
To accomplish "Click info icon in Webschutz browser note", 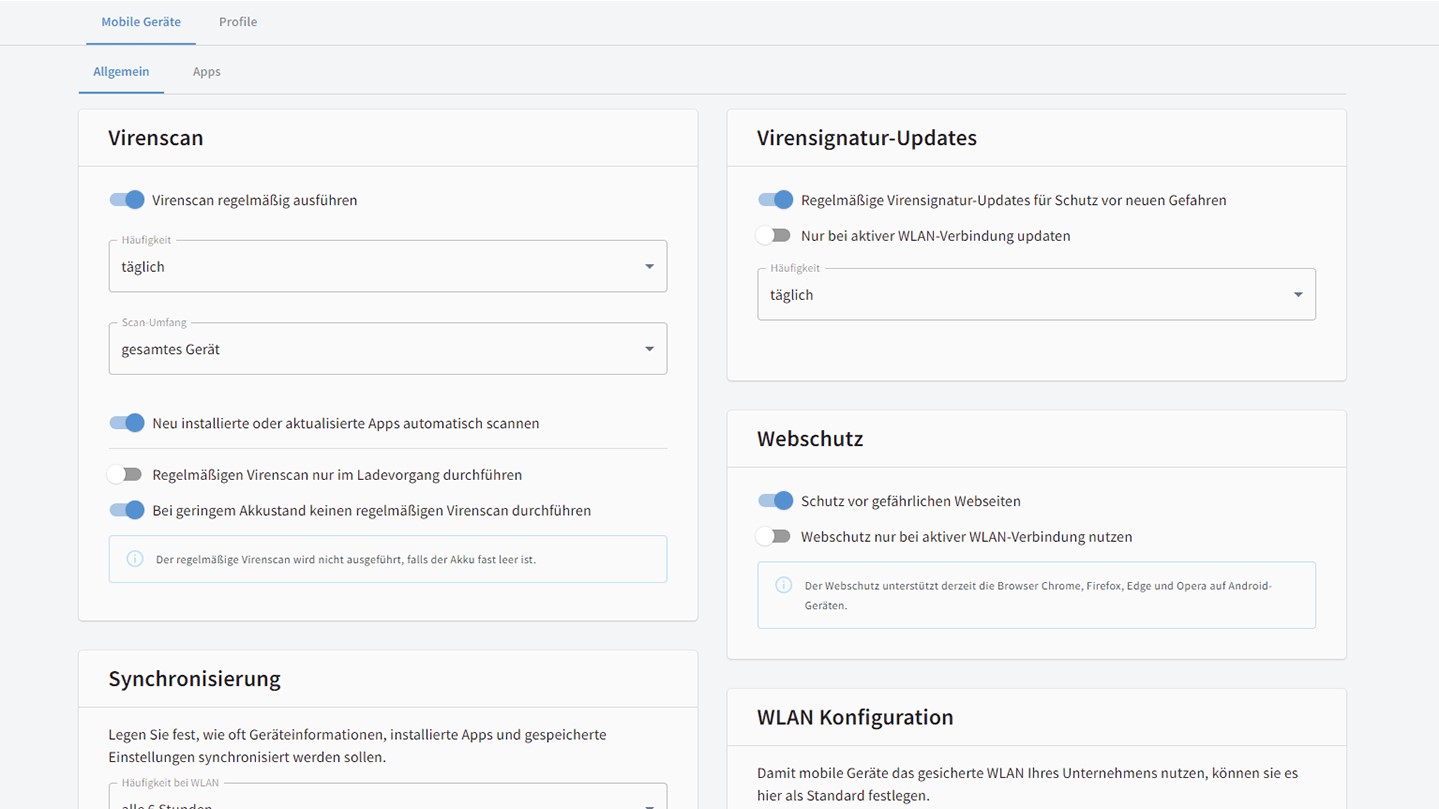I will pyautogui.click(x=784, y=585).
